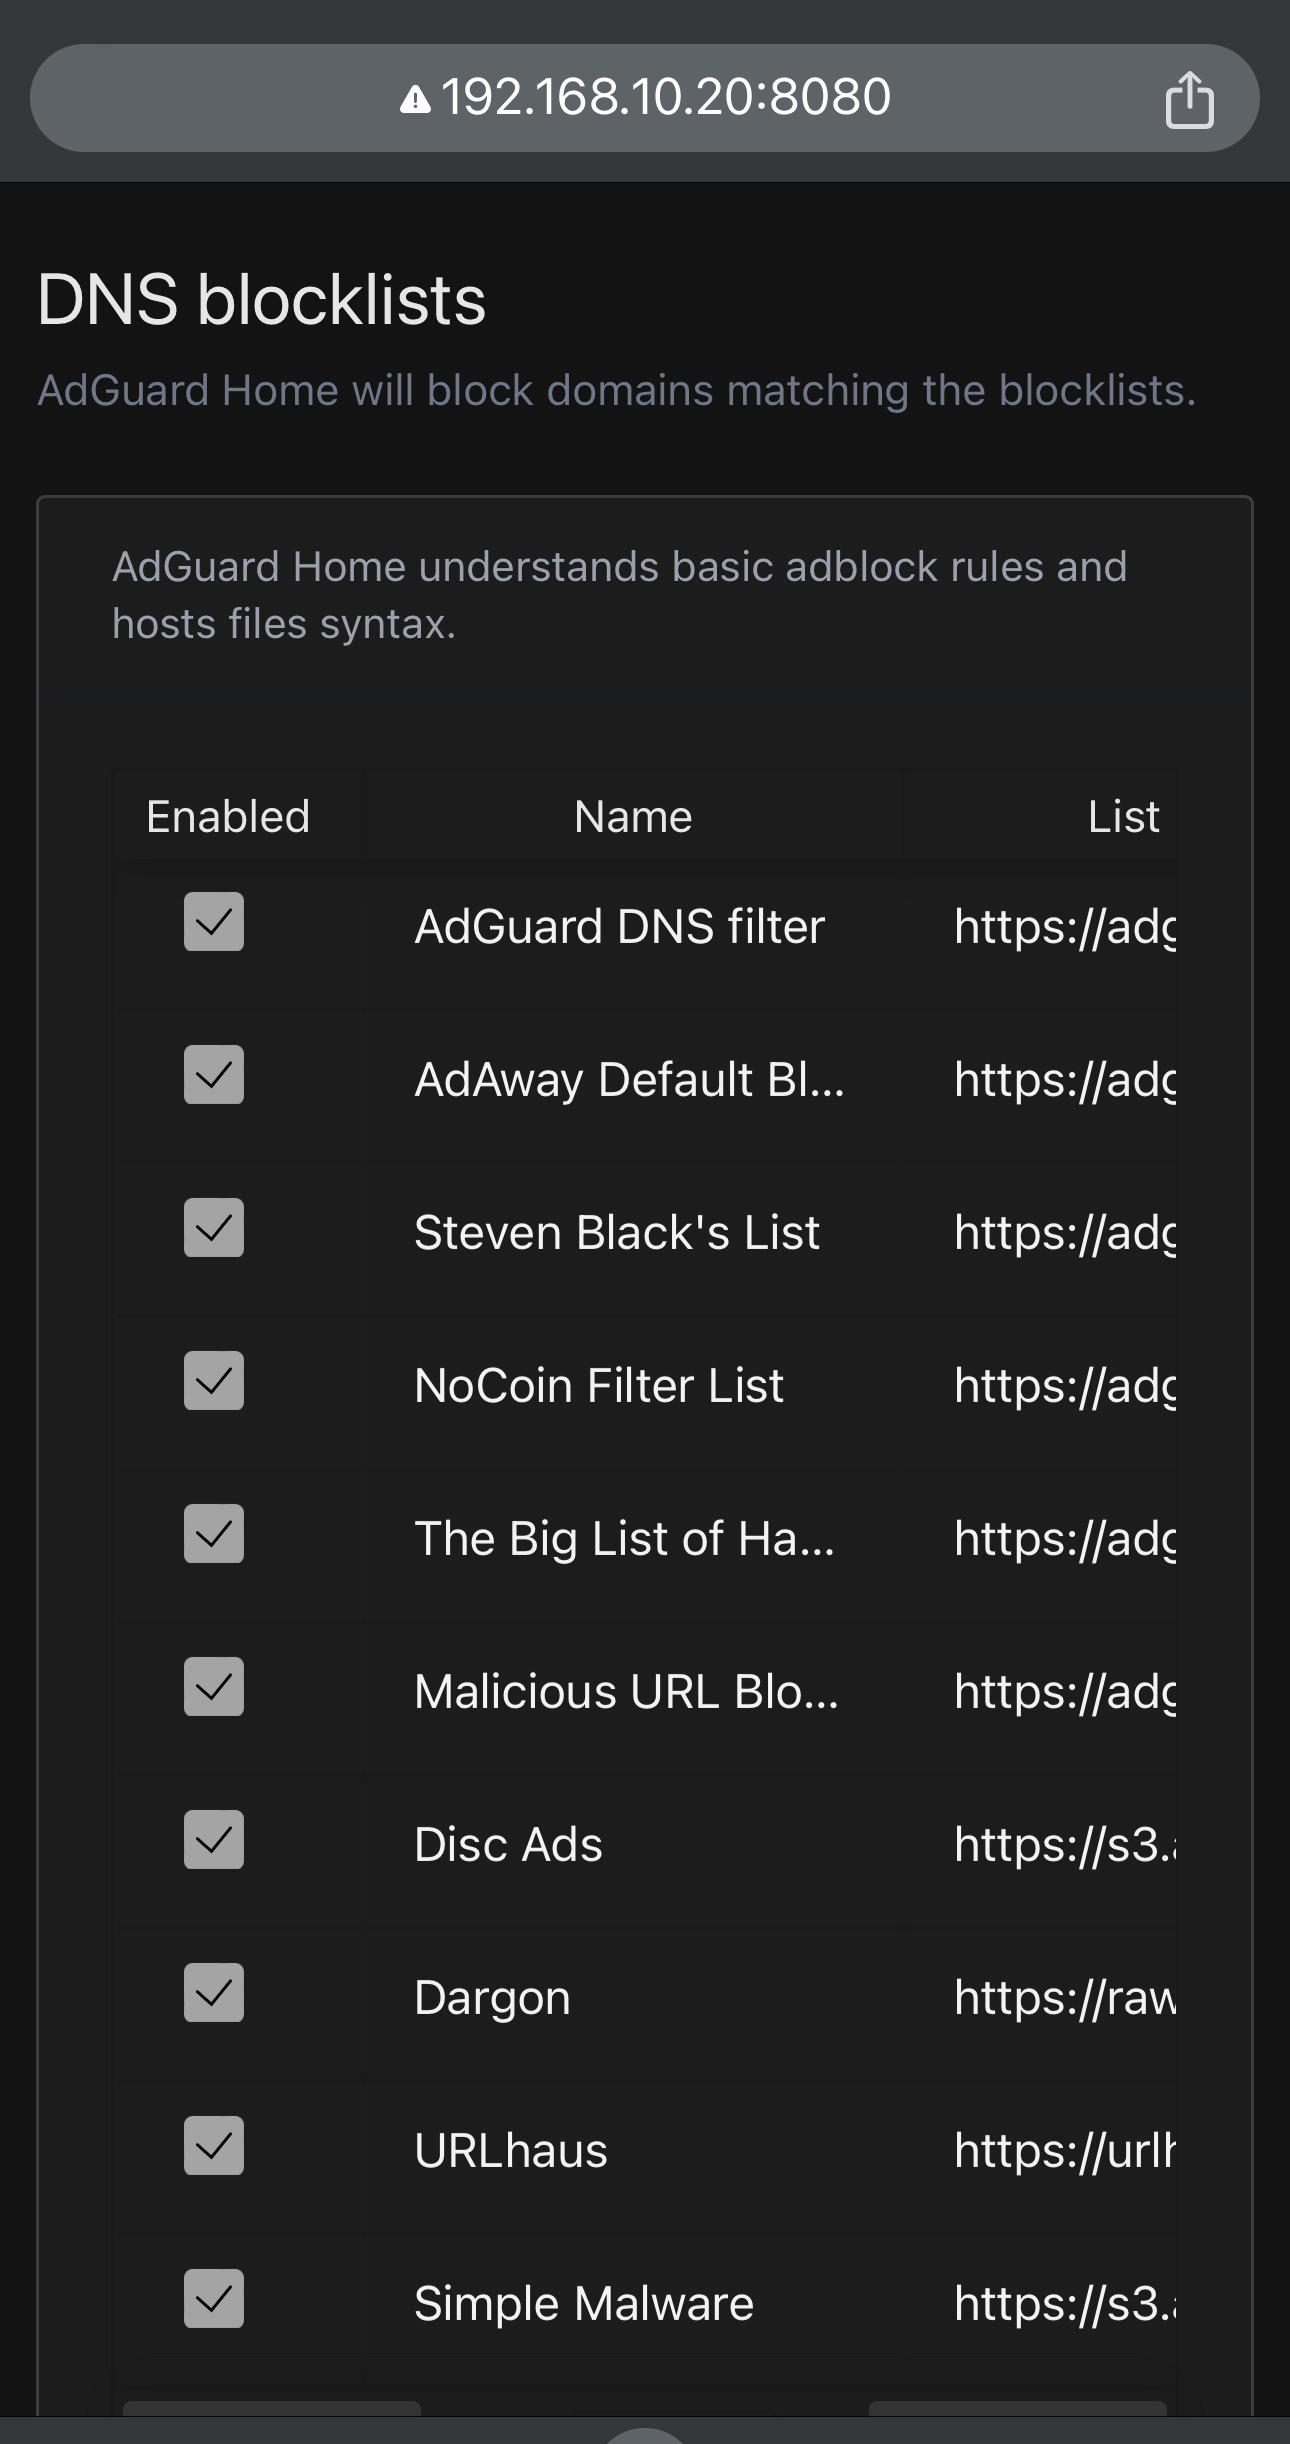Disable the Simple Malware checkbox
This screenshot has height=2444, width=1290.
214,2298
